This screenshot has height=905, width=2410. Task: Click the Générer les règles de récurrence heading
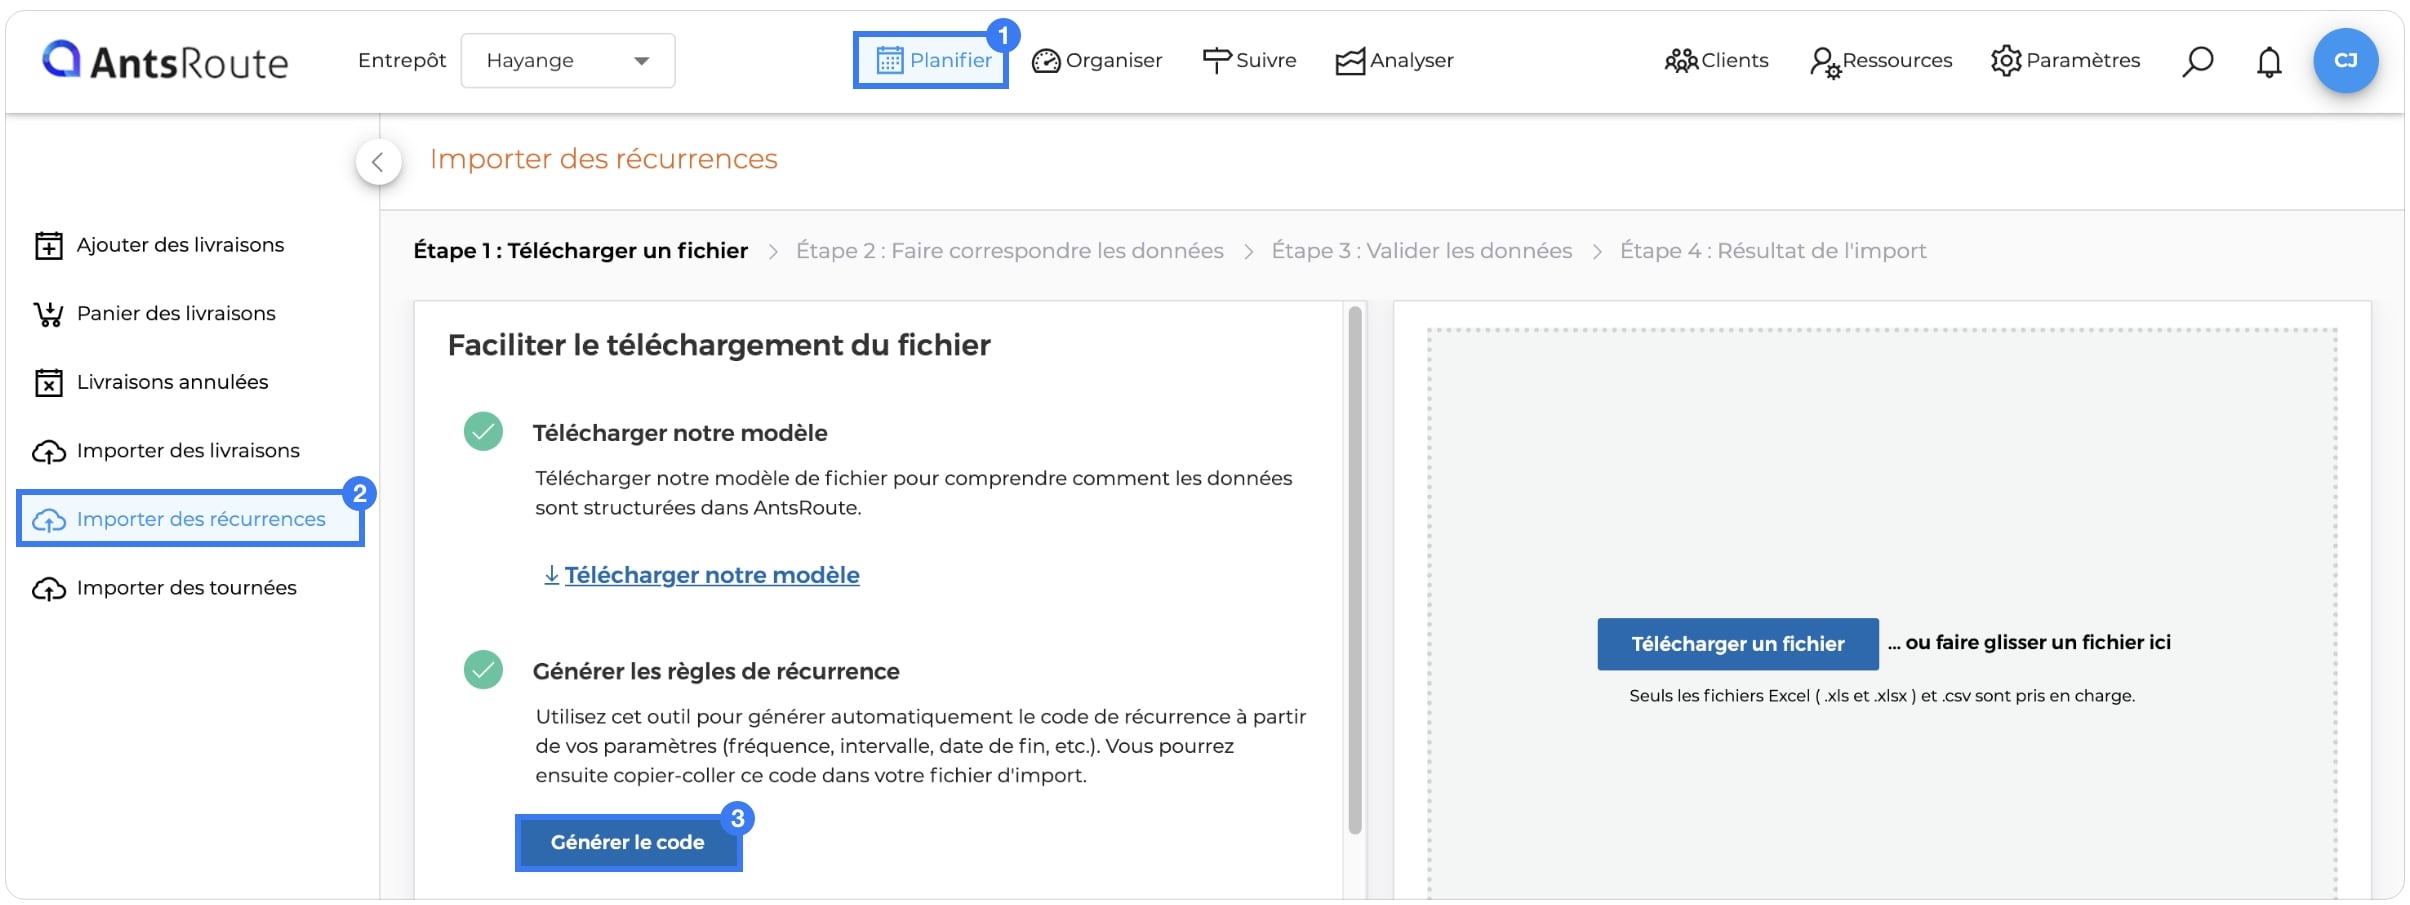point(716,672)
